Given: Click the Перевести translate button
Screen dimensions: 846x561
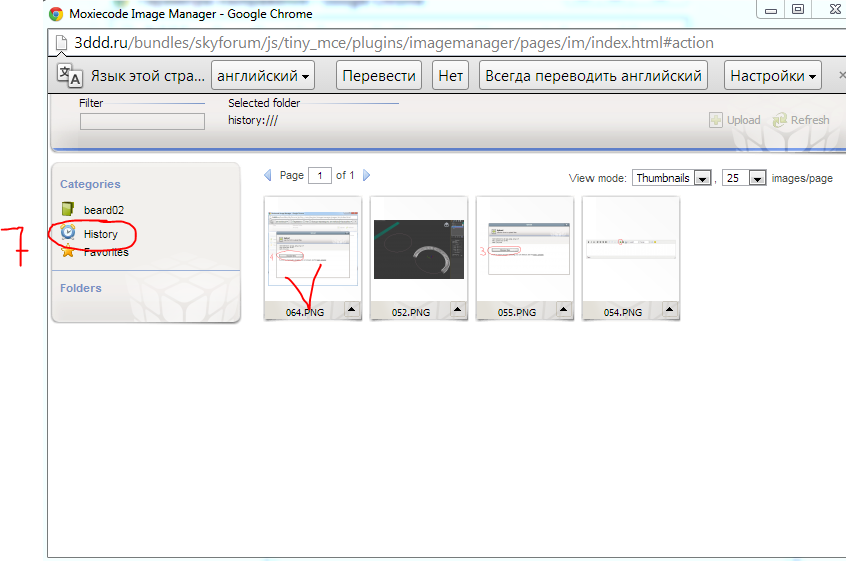Looking at the screenshot, I should 379,76.
